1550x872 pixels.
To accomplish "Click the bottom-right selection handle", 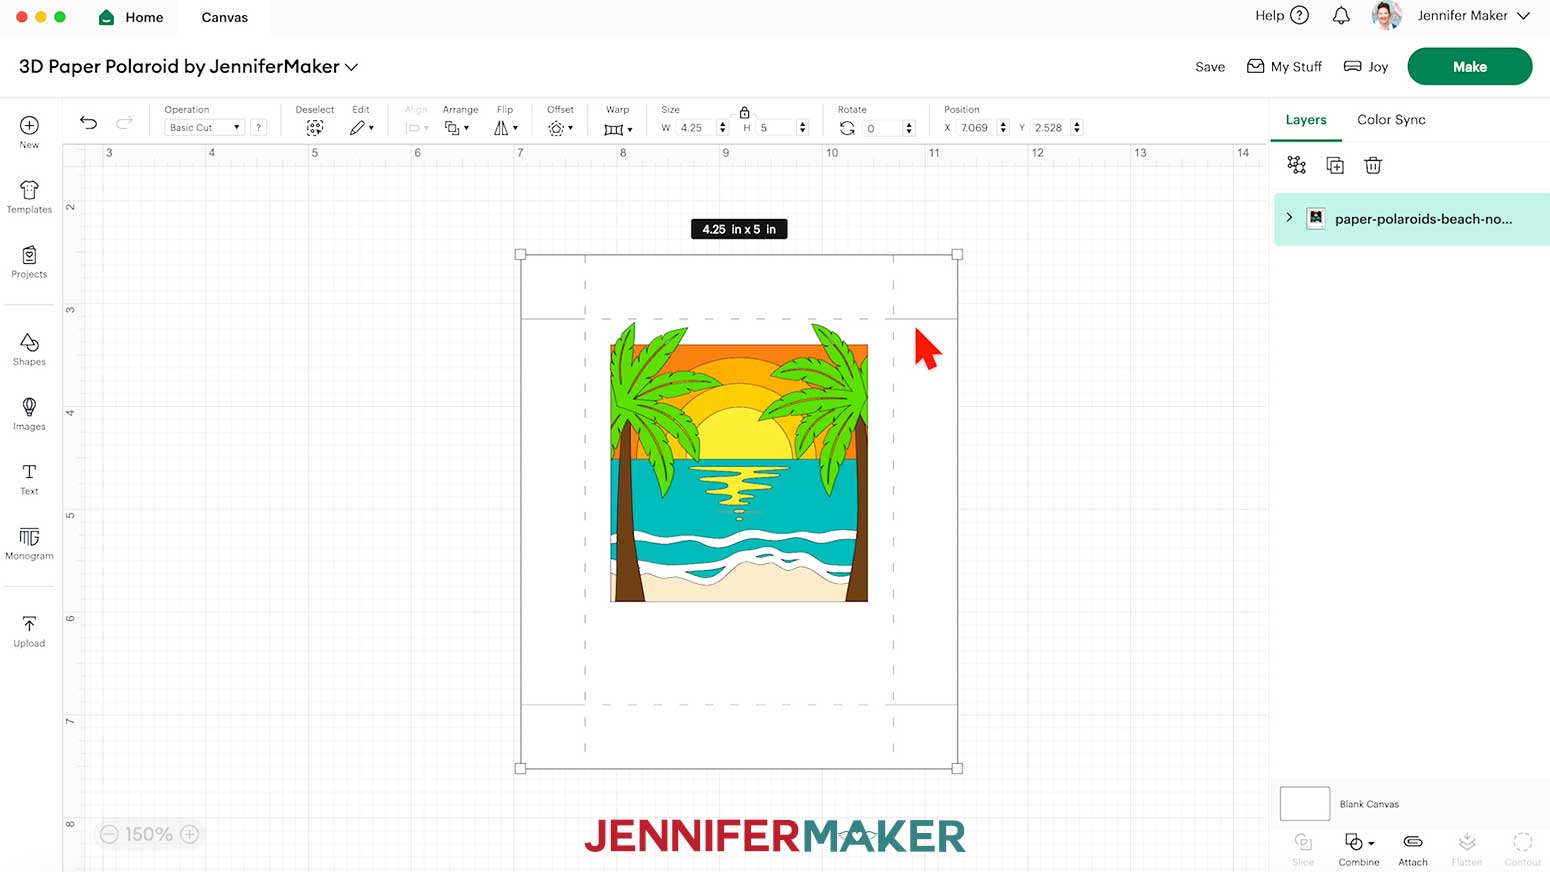I will [x=957, y=768].
